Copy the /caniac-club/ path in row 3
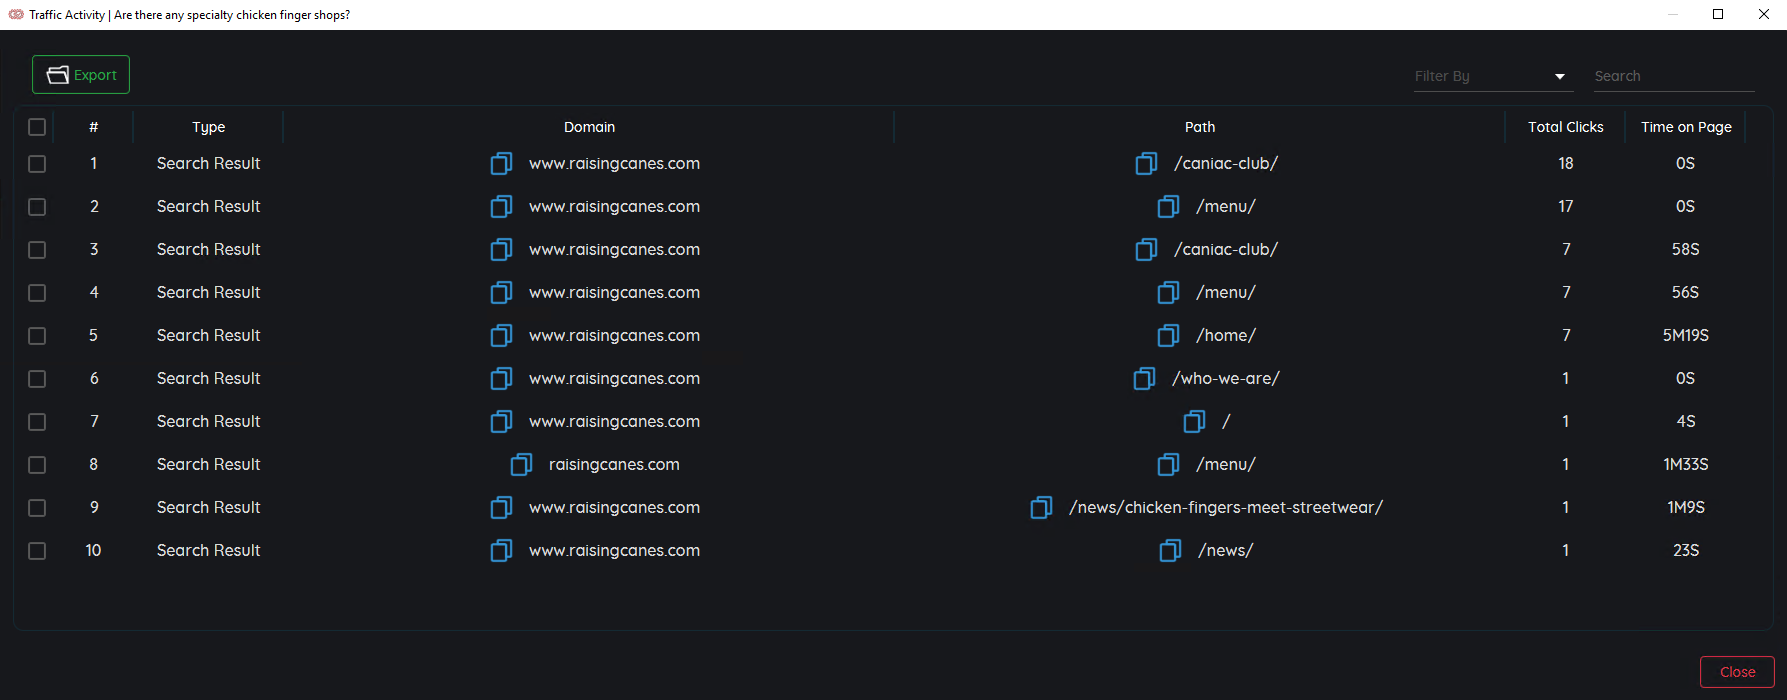The image size is (1787, 700). (1146, 249)
